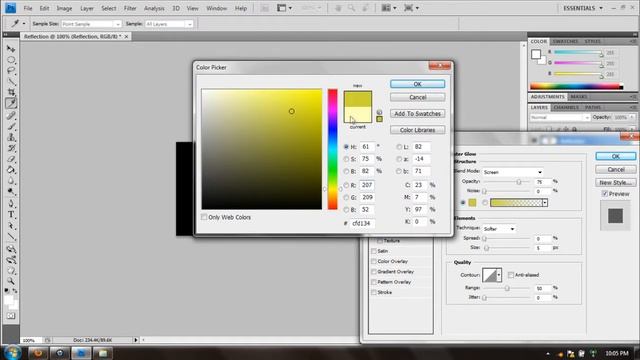Select the Line shape tool
Viewport: 640px width, 360px height.
[x=11, y=237]
